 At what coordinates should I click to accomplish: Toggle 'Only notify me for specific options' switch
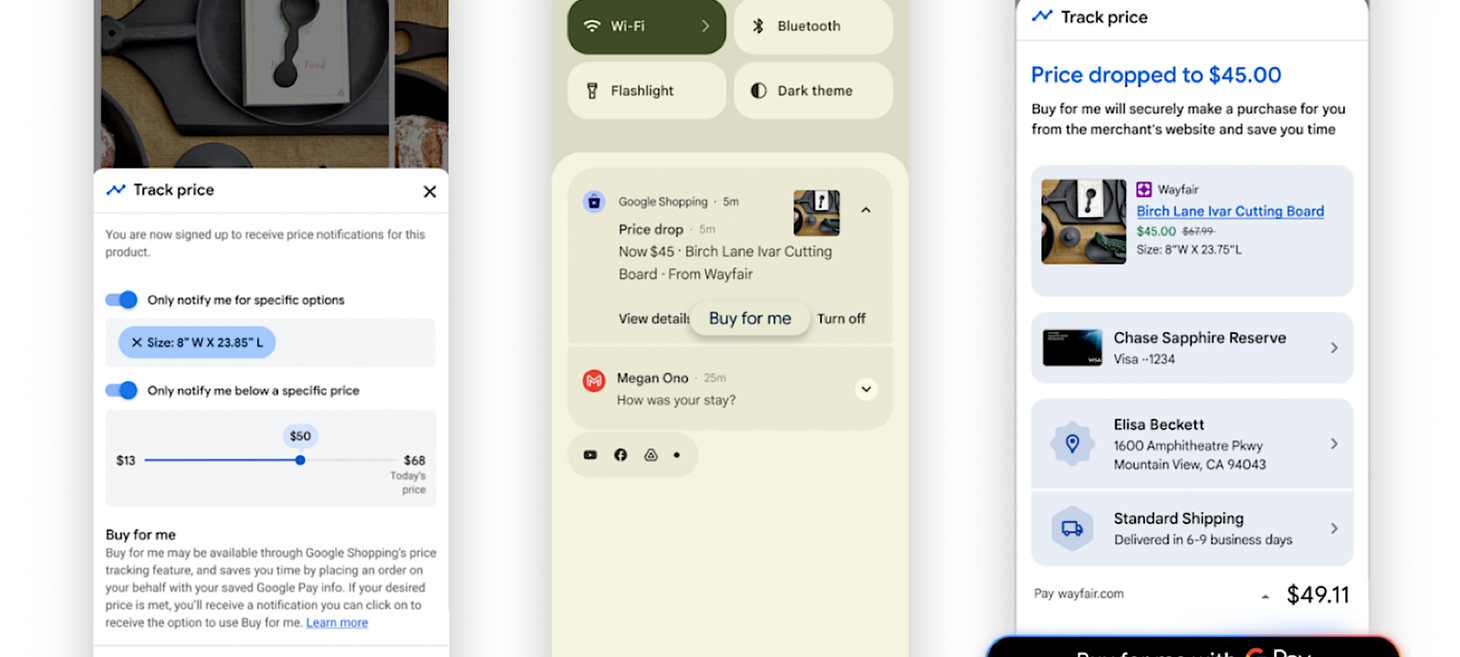point(122,300)
